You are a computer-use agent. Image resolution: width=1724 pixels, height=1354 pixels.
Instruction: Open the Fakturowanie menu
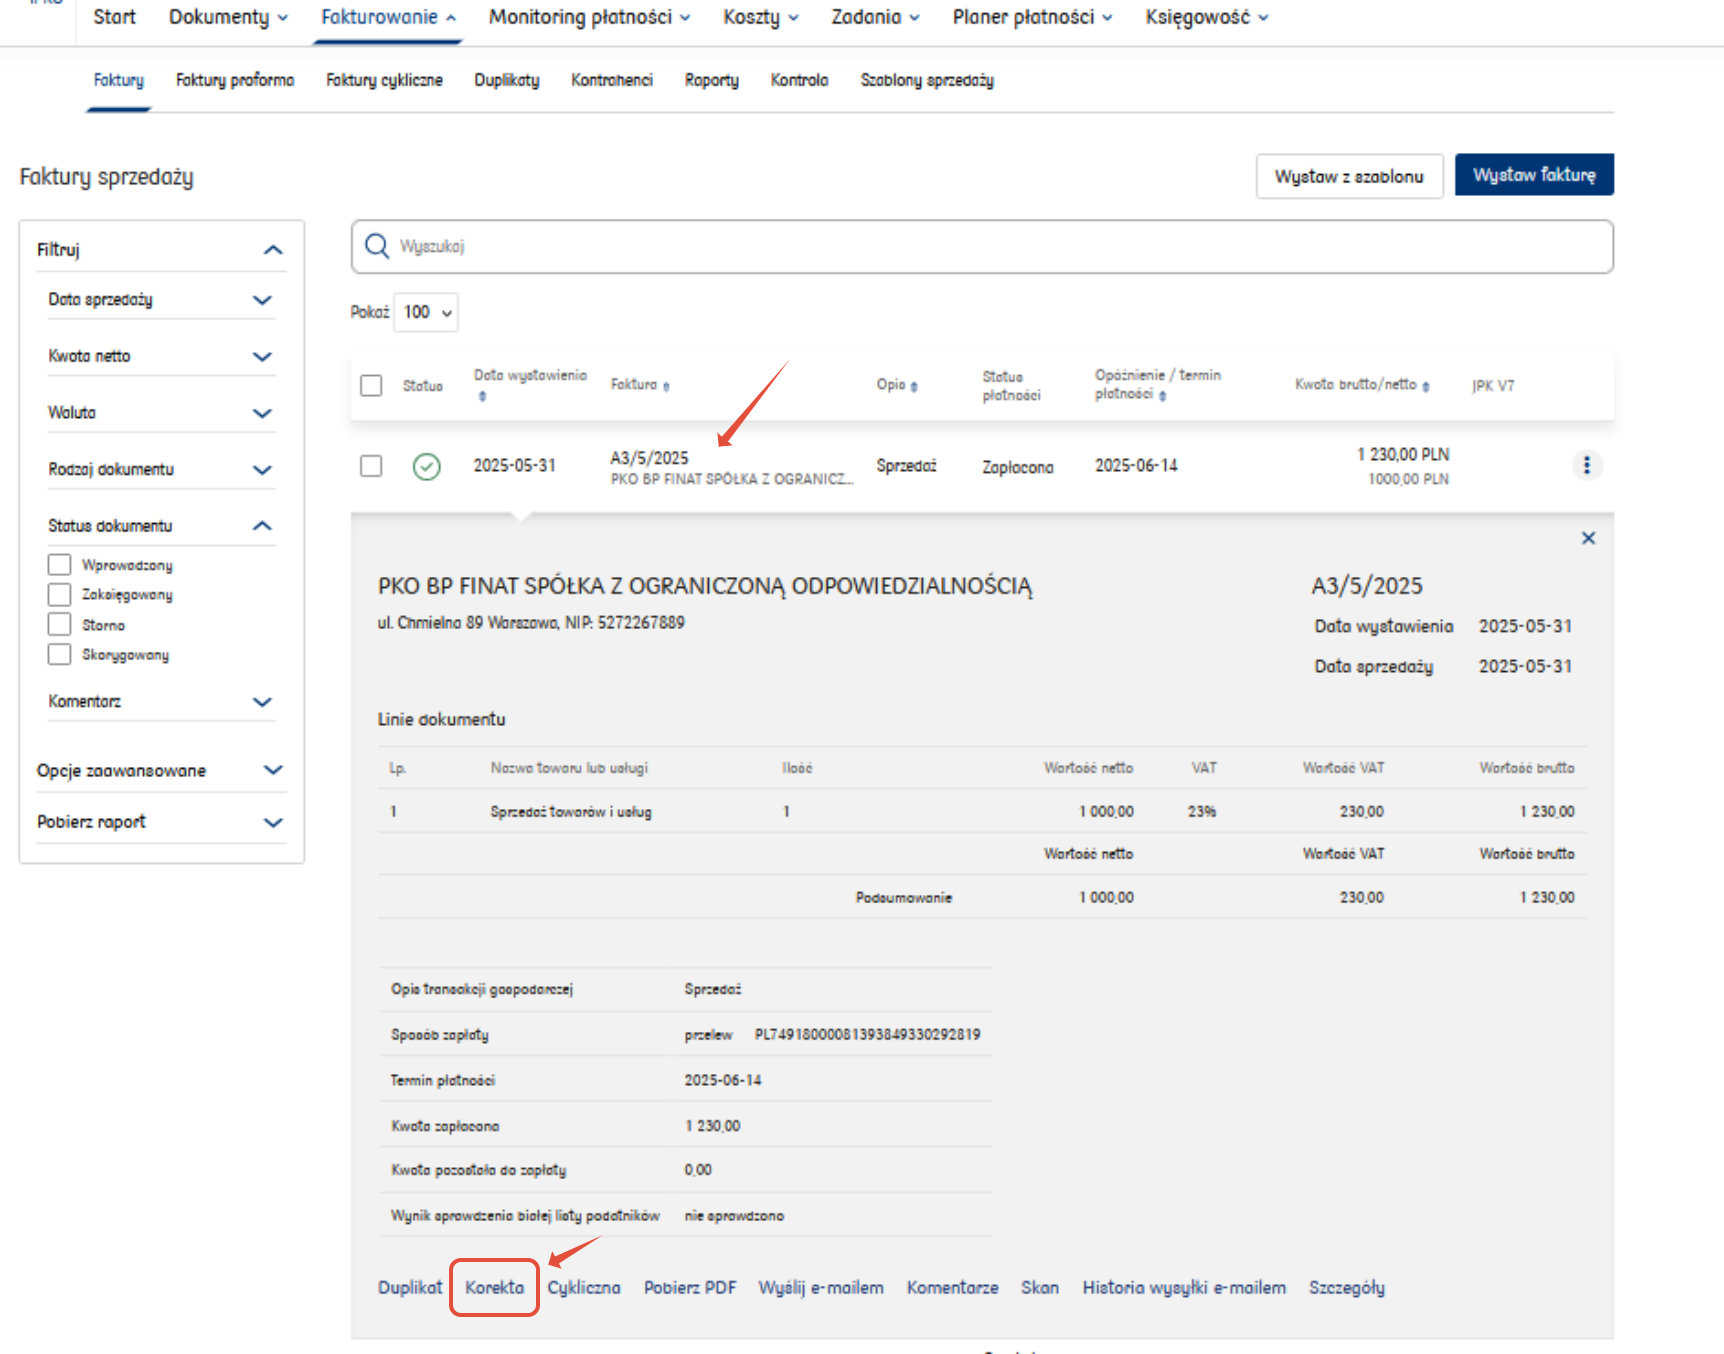coord(388,17)
